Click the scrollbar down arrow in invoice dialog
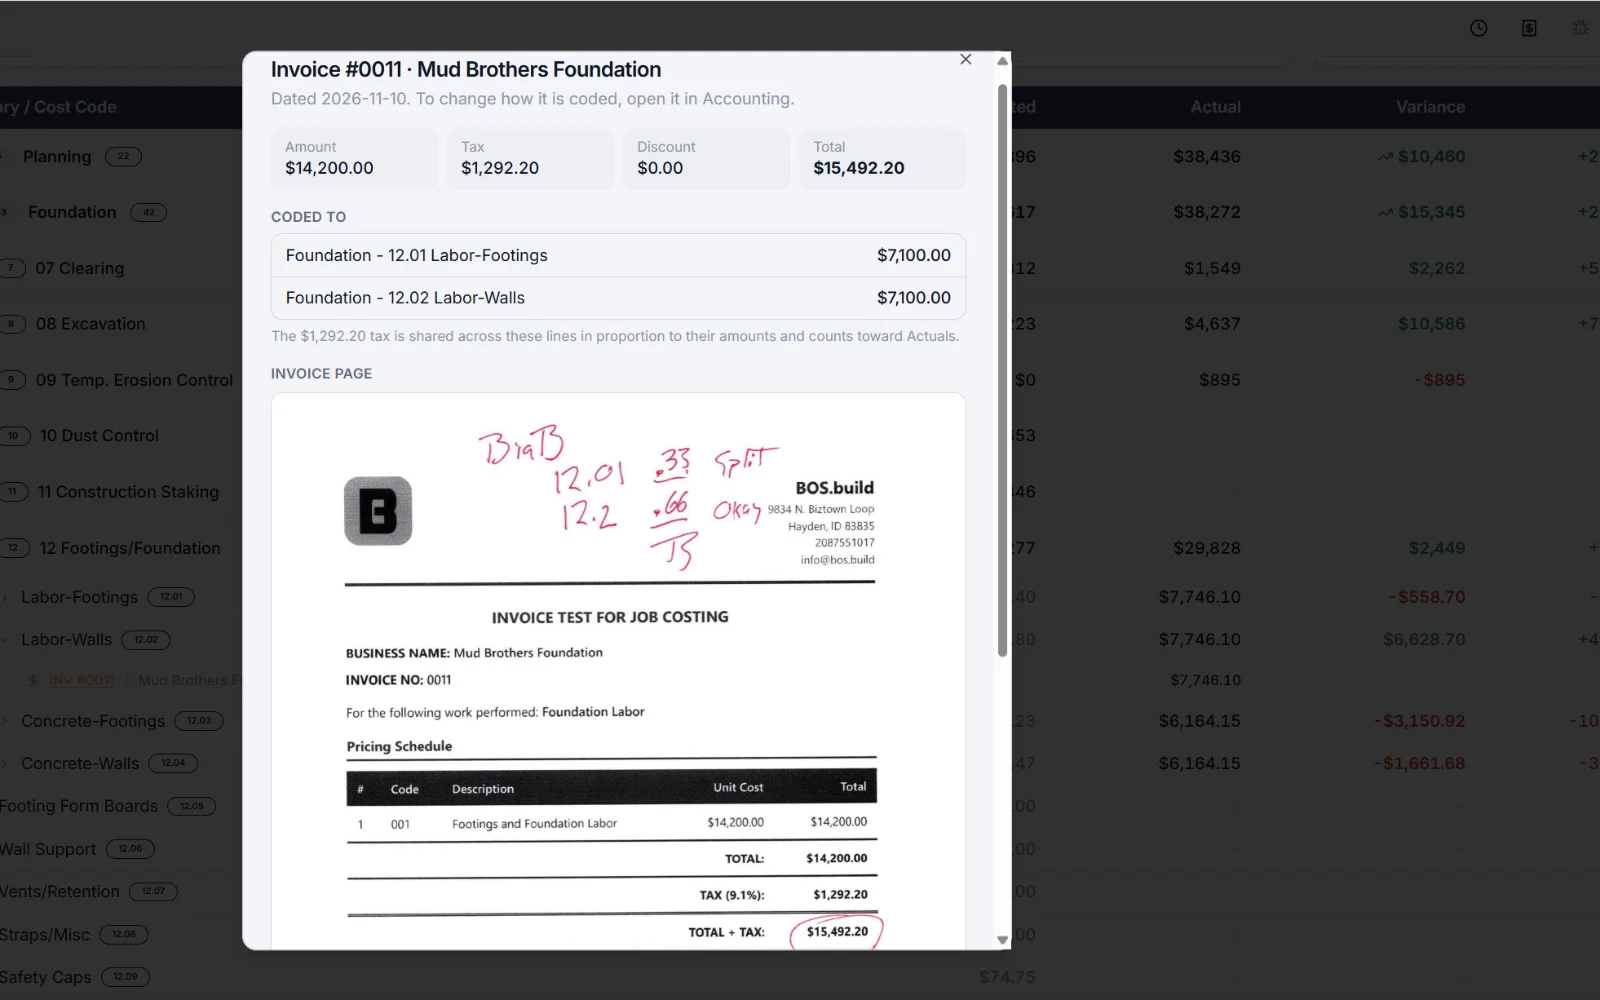Screen dimensions: 1600x1000 (1002, 940)
